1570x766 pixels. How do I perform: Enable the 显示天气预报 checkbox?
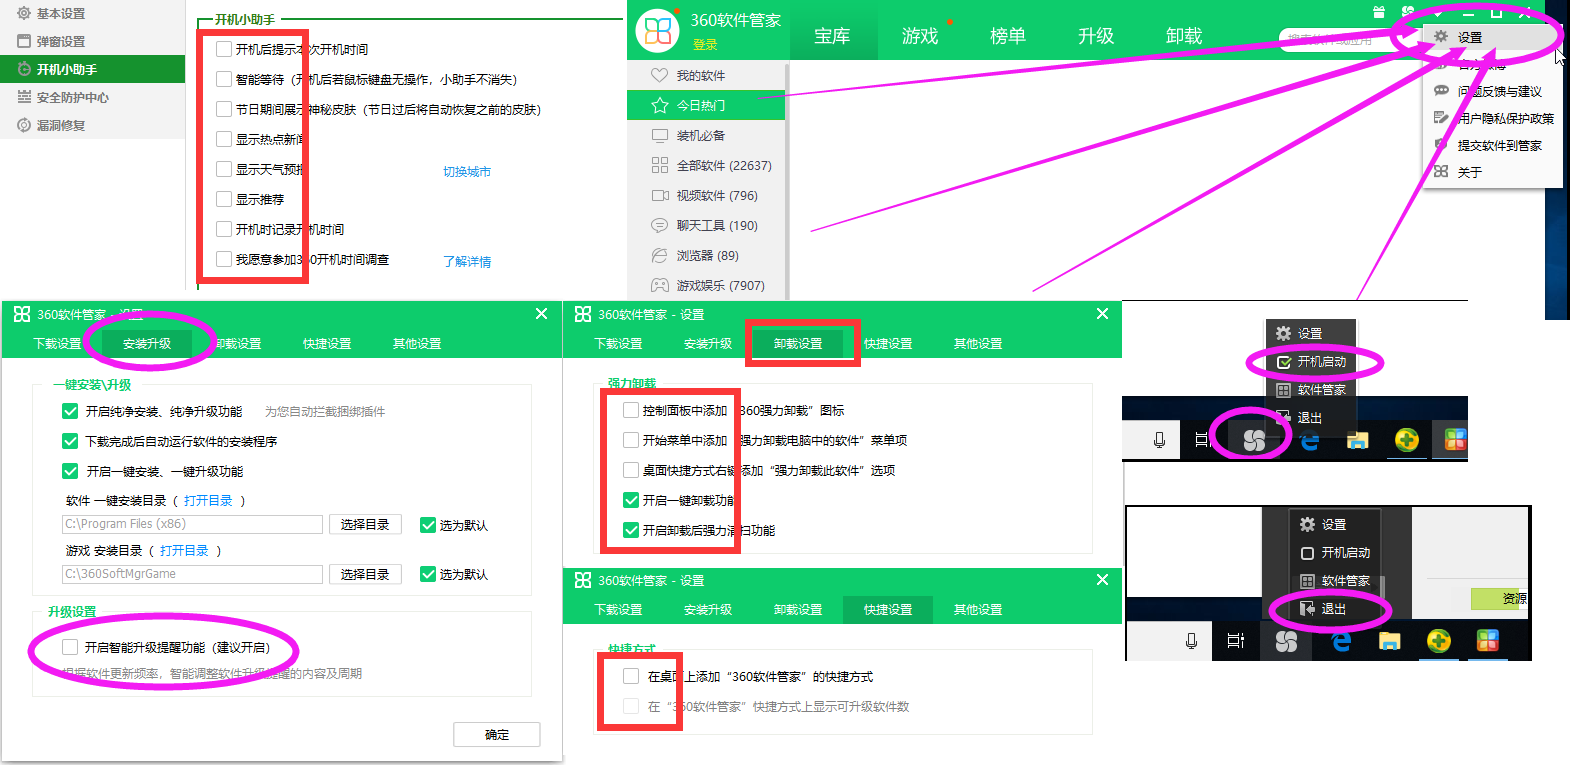[224, 169]
